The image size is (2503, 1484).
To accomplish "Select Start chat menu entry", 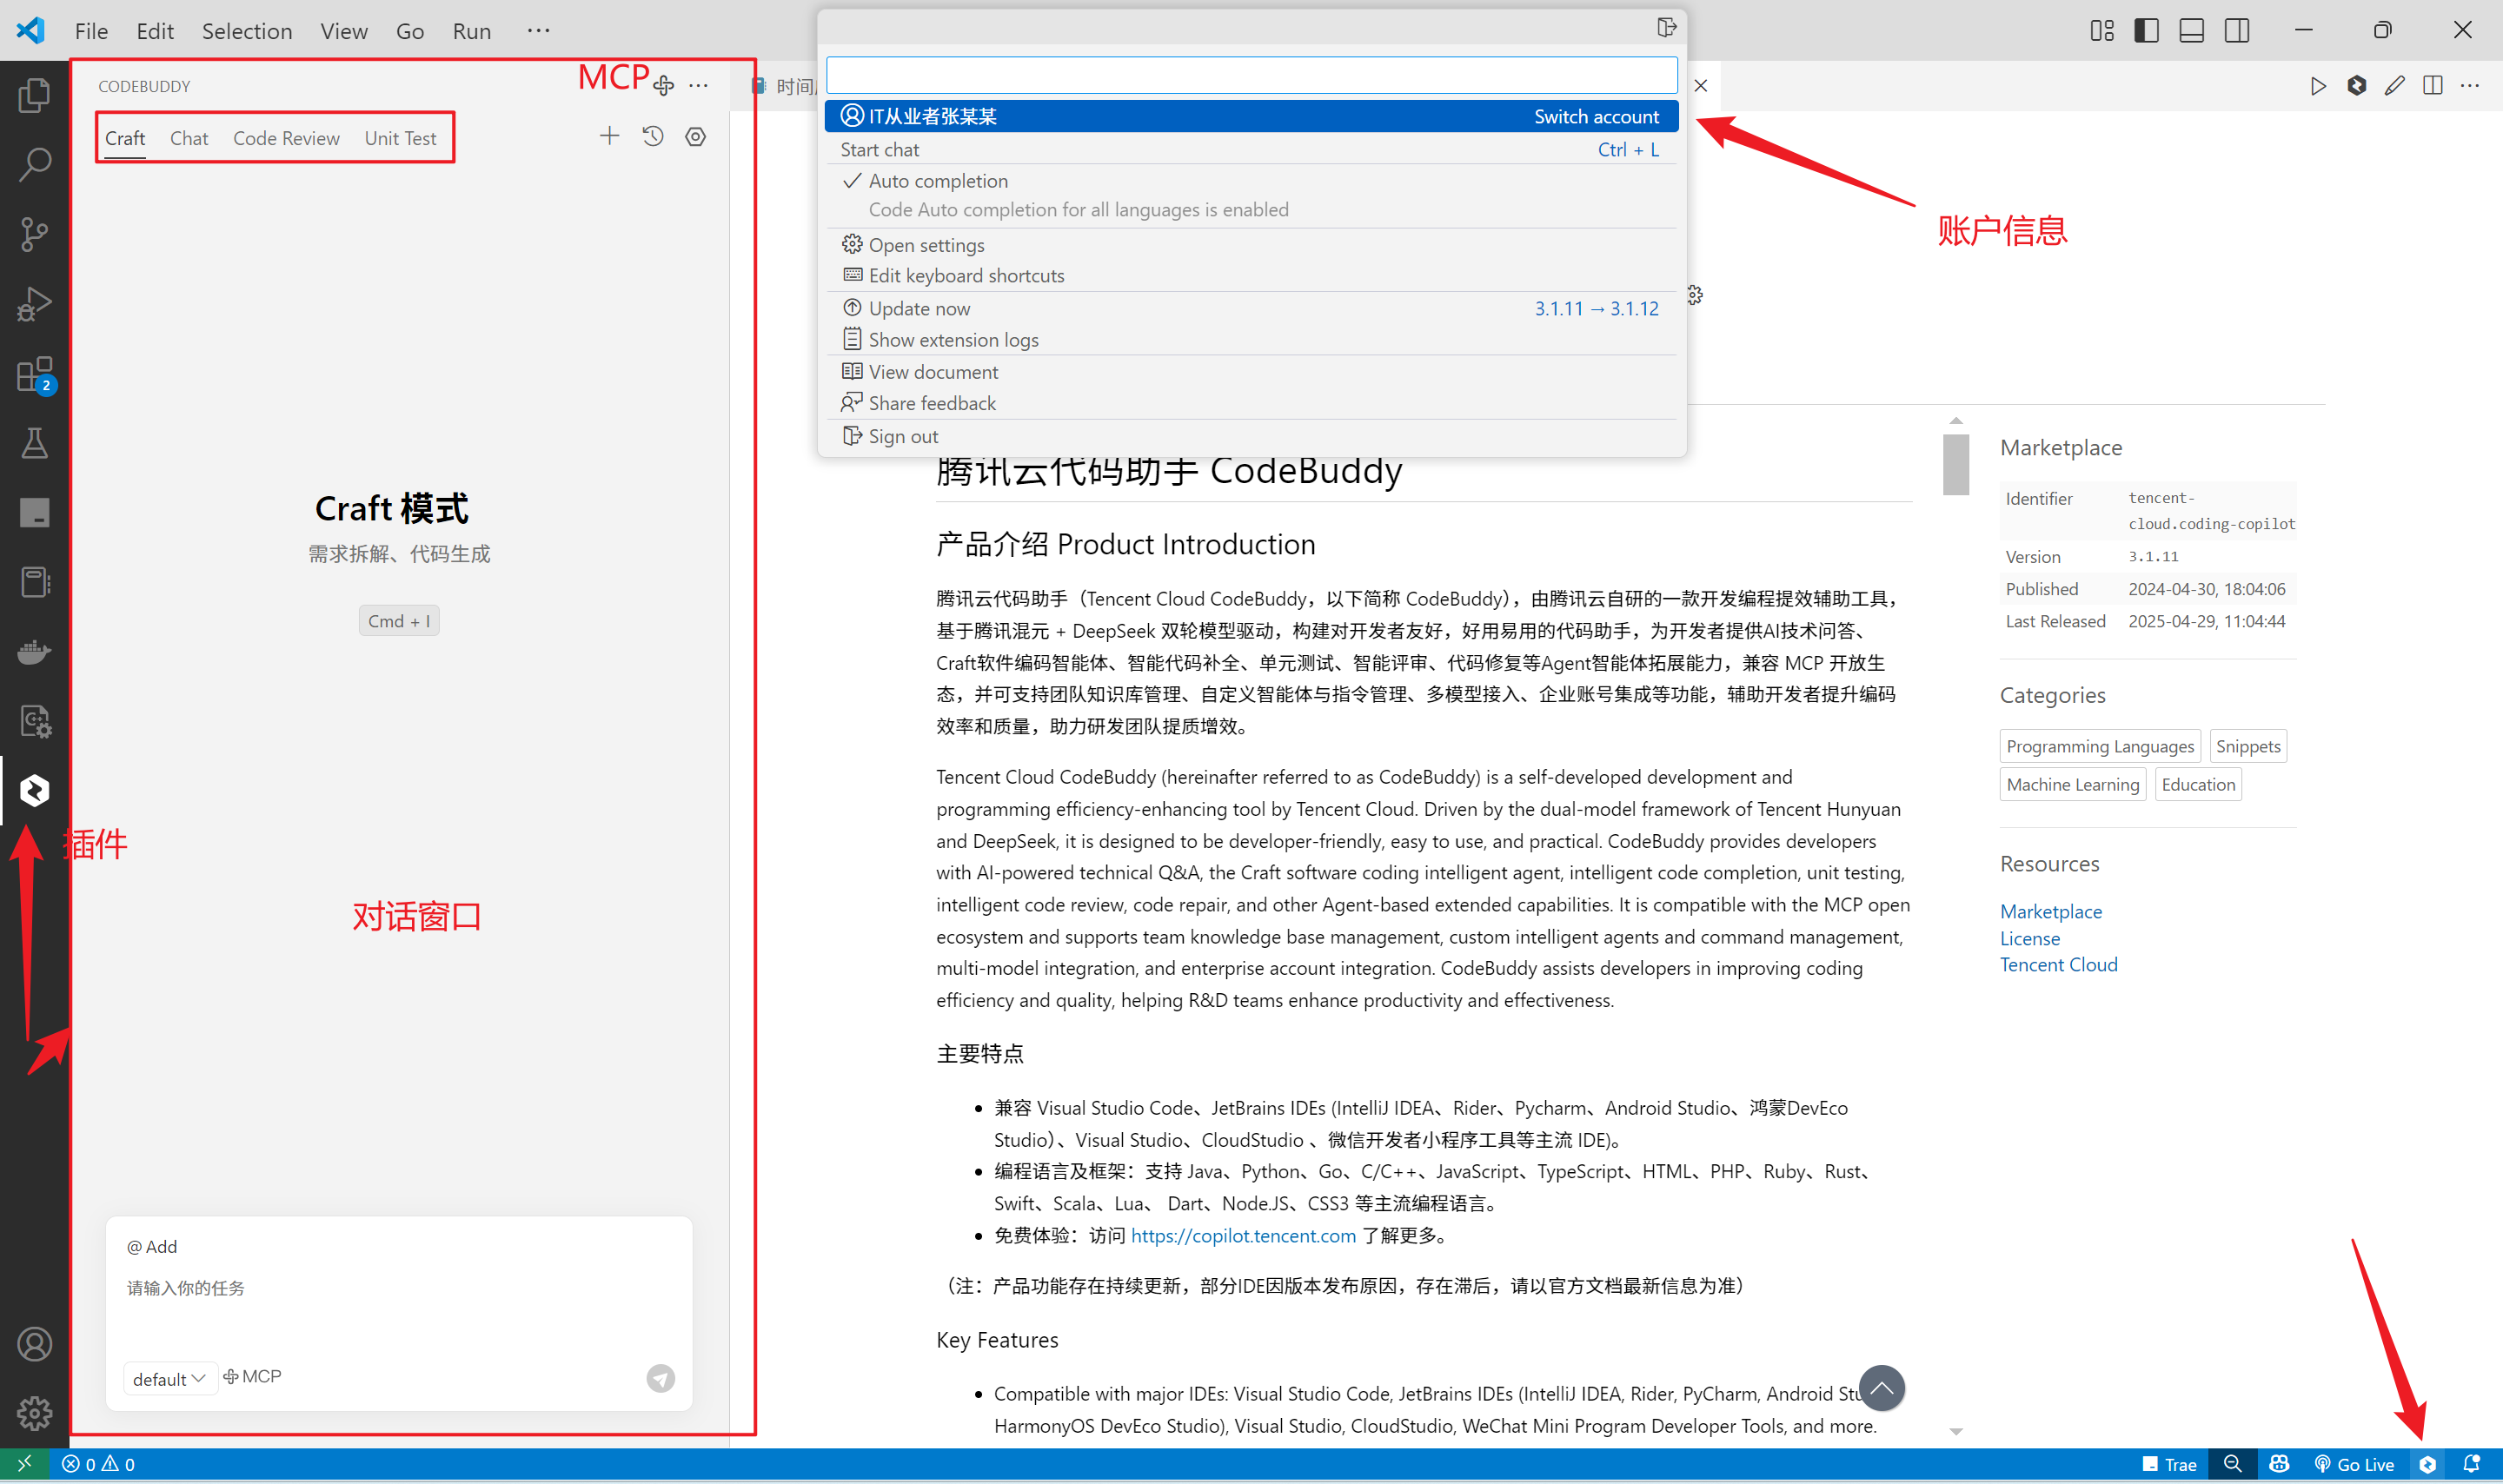I will pyautogui.click(x=1251, y=149).
